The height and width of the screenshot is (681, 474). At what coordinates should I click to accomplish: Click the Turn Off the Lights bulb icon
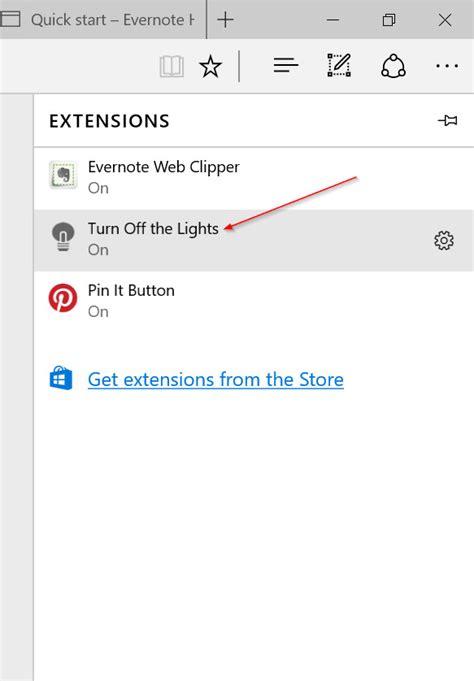point(63,237)
